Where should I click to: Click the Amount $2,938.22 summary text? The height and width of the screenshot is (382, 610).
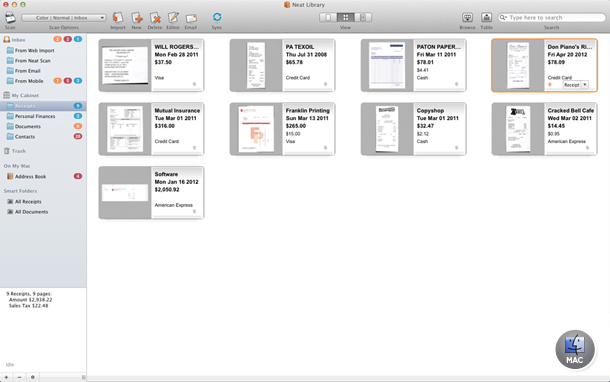pos(30,300)
